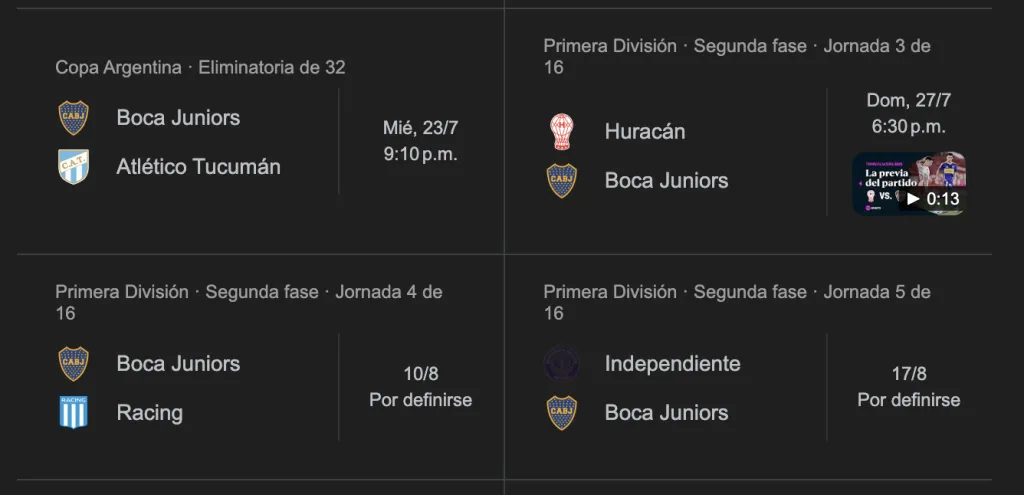Open the Atlético Tucumán team name

198,167
